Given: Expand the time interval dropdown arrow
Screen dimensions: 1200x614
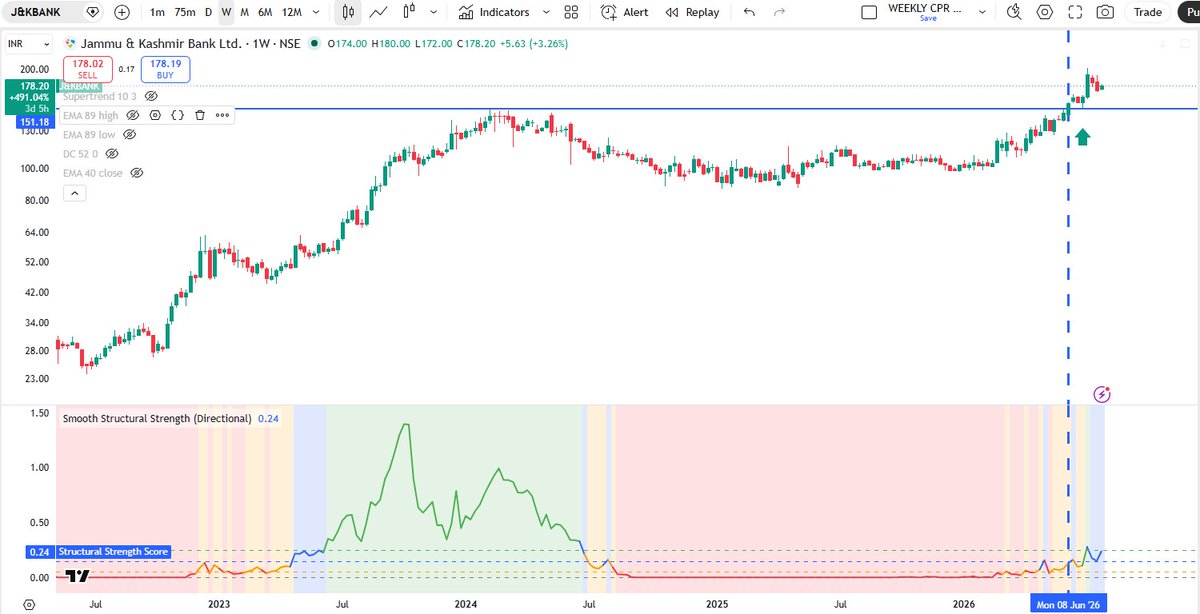Looking at the screenshot, I should coord(317,12).
